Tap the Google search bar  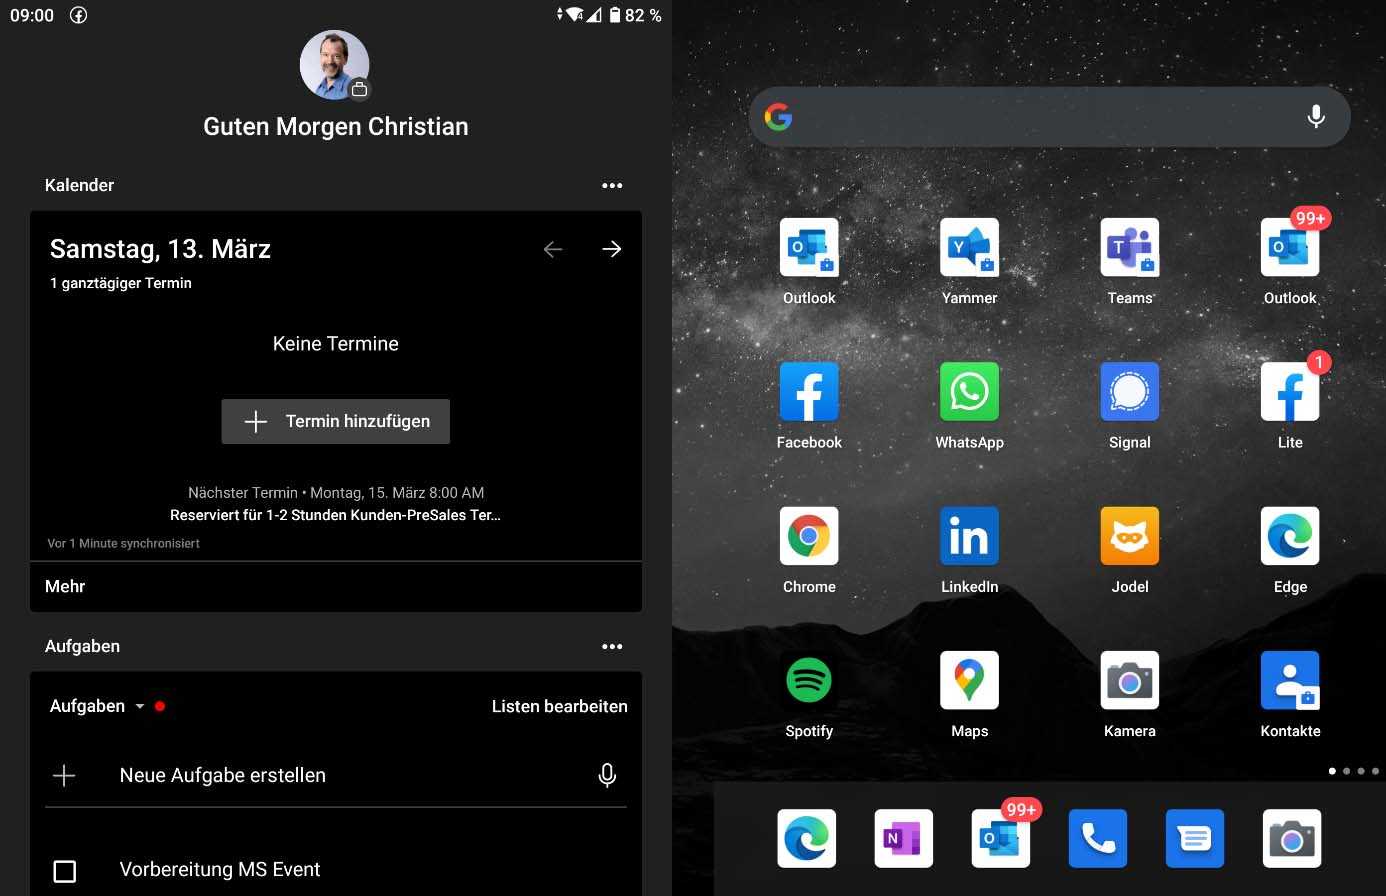tap(1049, 117)
